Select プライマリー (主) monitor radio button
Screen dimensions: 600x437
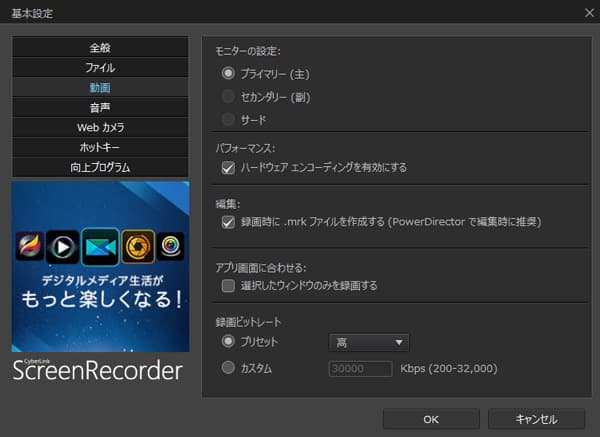coord(228,73)
